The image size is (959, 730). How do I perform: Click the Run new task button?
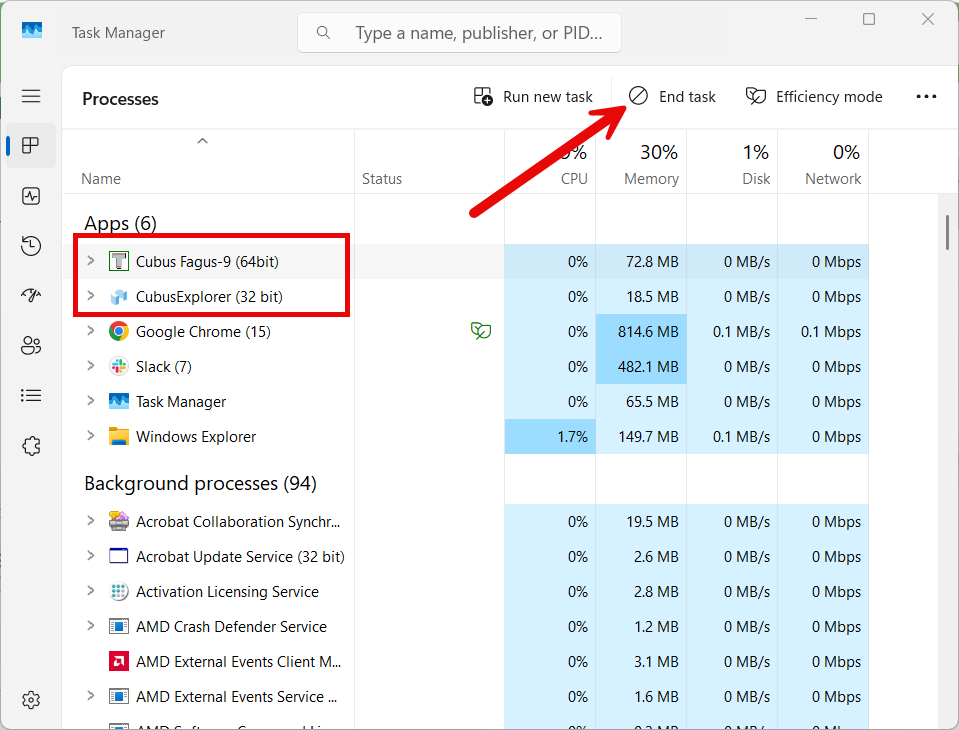[x=533, y=97]
